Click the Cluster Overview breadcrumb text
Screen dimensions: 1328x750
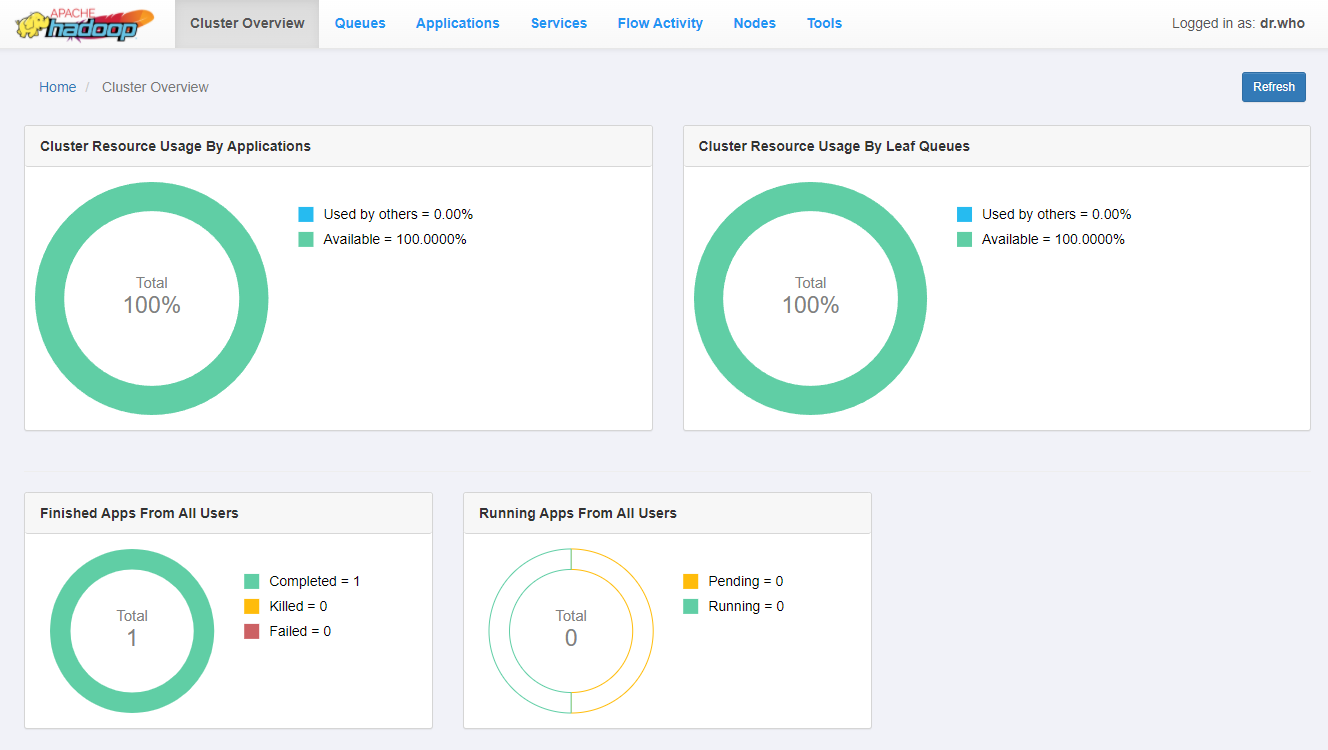pyautogui.click(x=155, y=87)
